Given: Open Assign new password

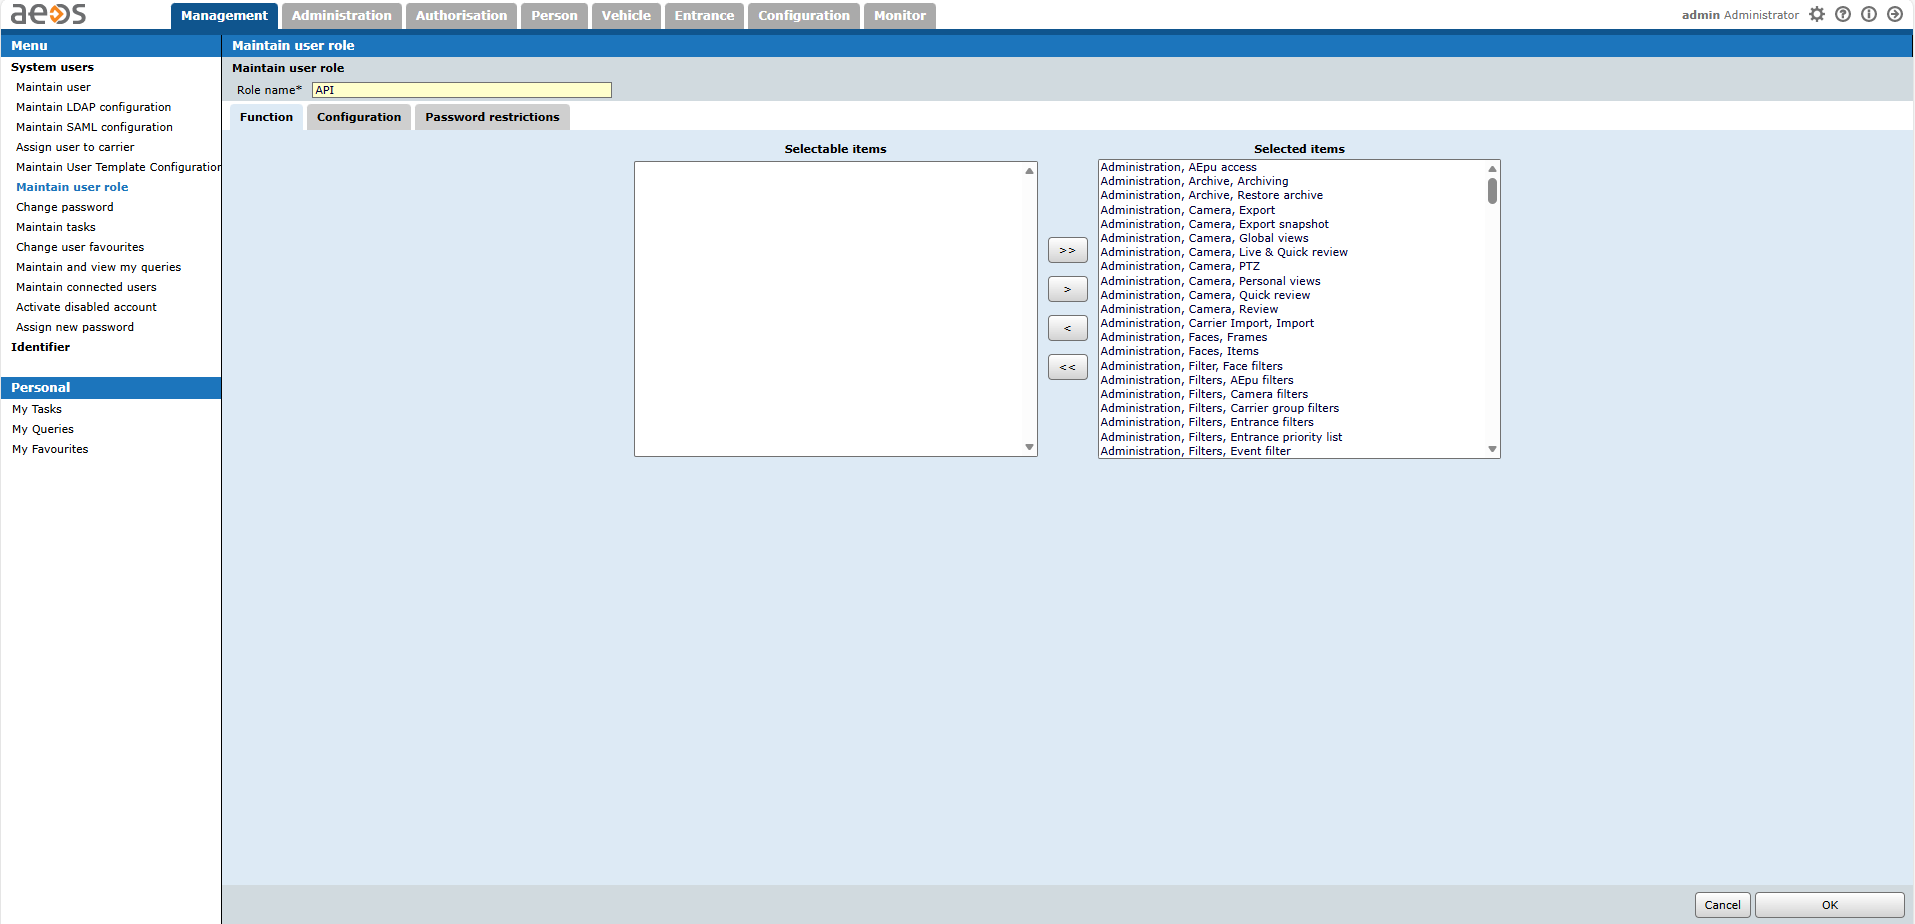Looking at the screenshot, I should tap(75, 327).
